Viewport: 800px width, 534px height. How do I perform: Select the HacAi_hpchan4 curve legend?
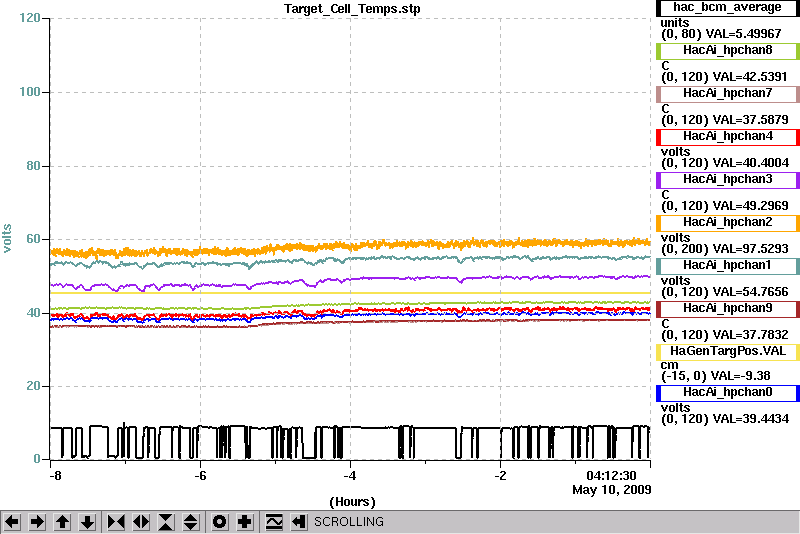[728, 136]
